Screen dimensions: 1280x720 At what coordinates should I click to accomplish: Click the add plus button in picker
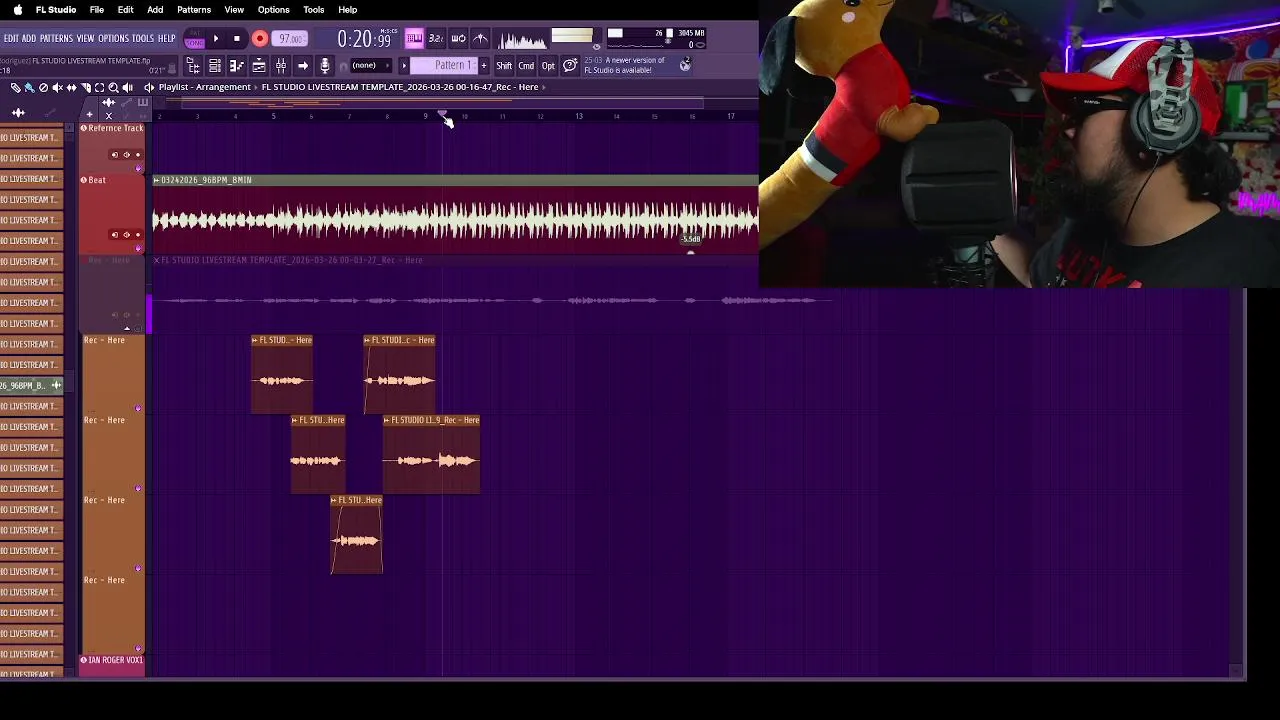pyautogui.click(x=89, y=114)
